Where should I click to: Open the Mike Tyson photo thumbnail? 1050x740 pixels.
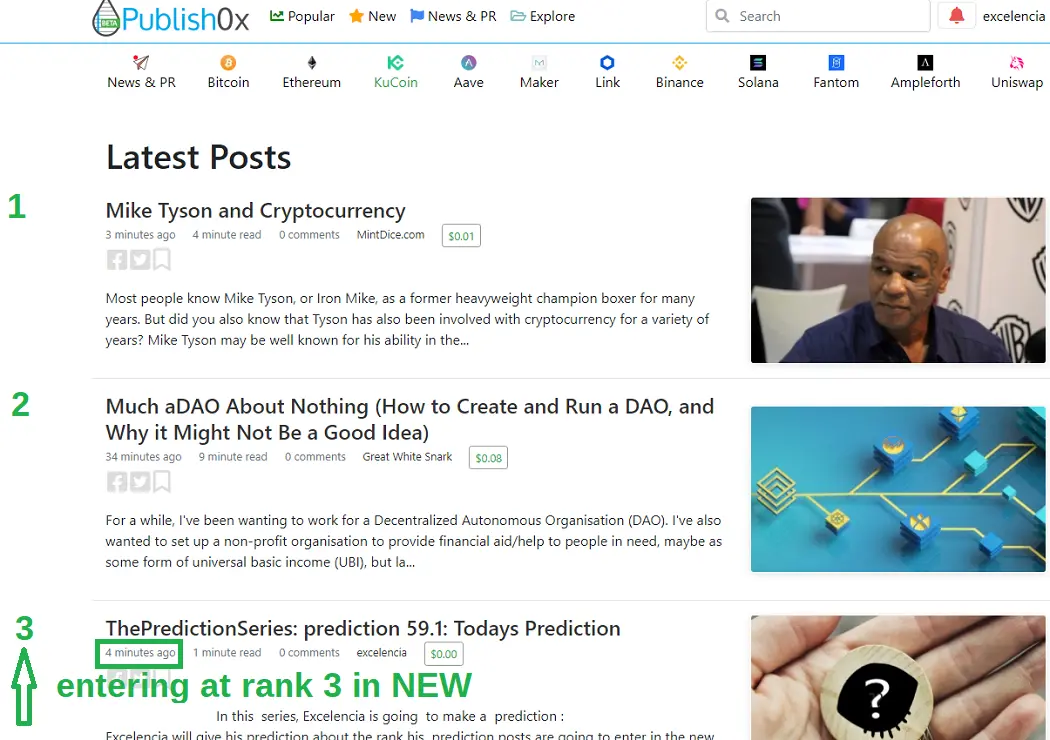coord(897,280)
